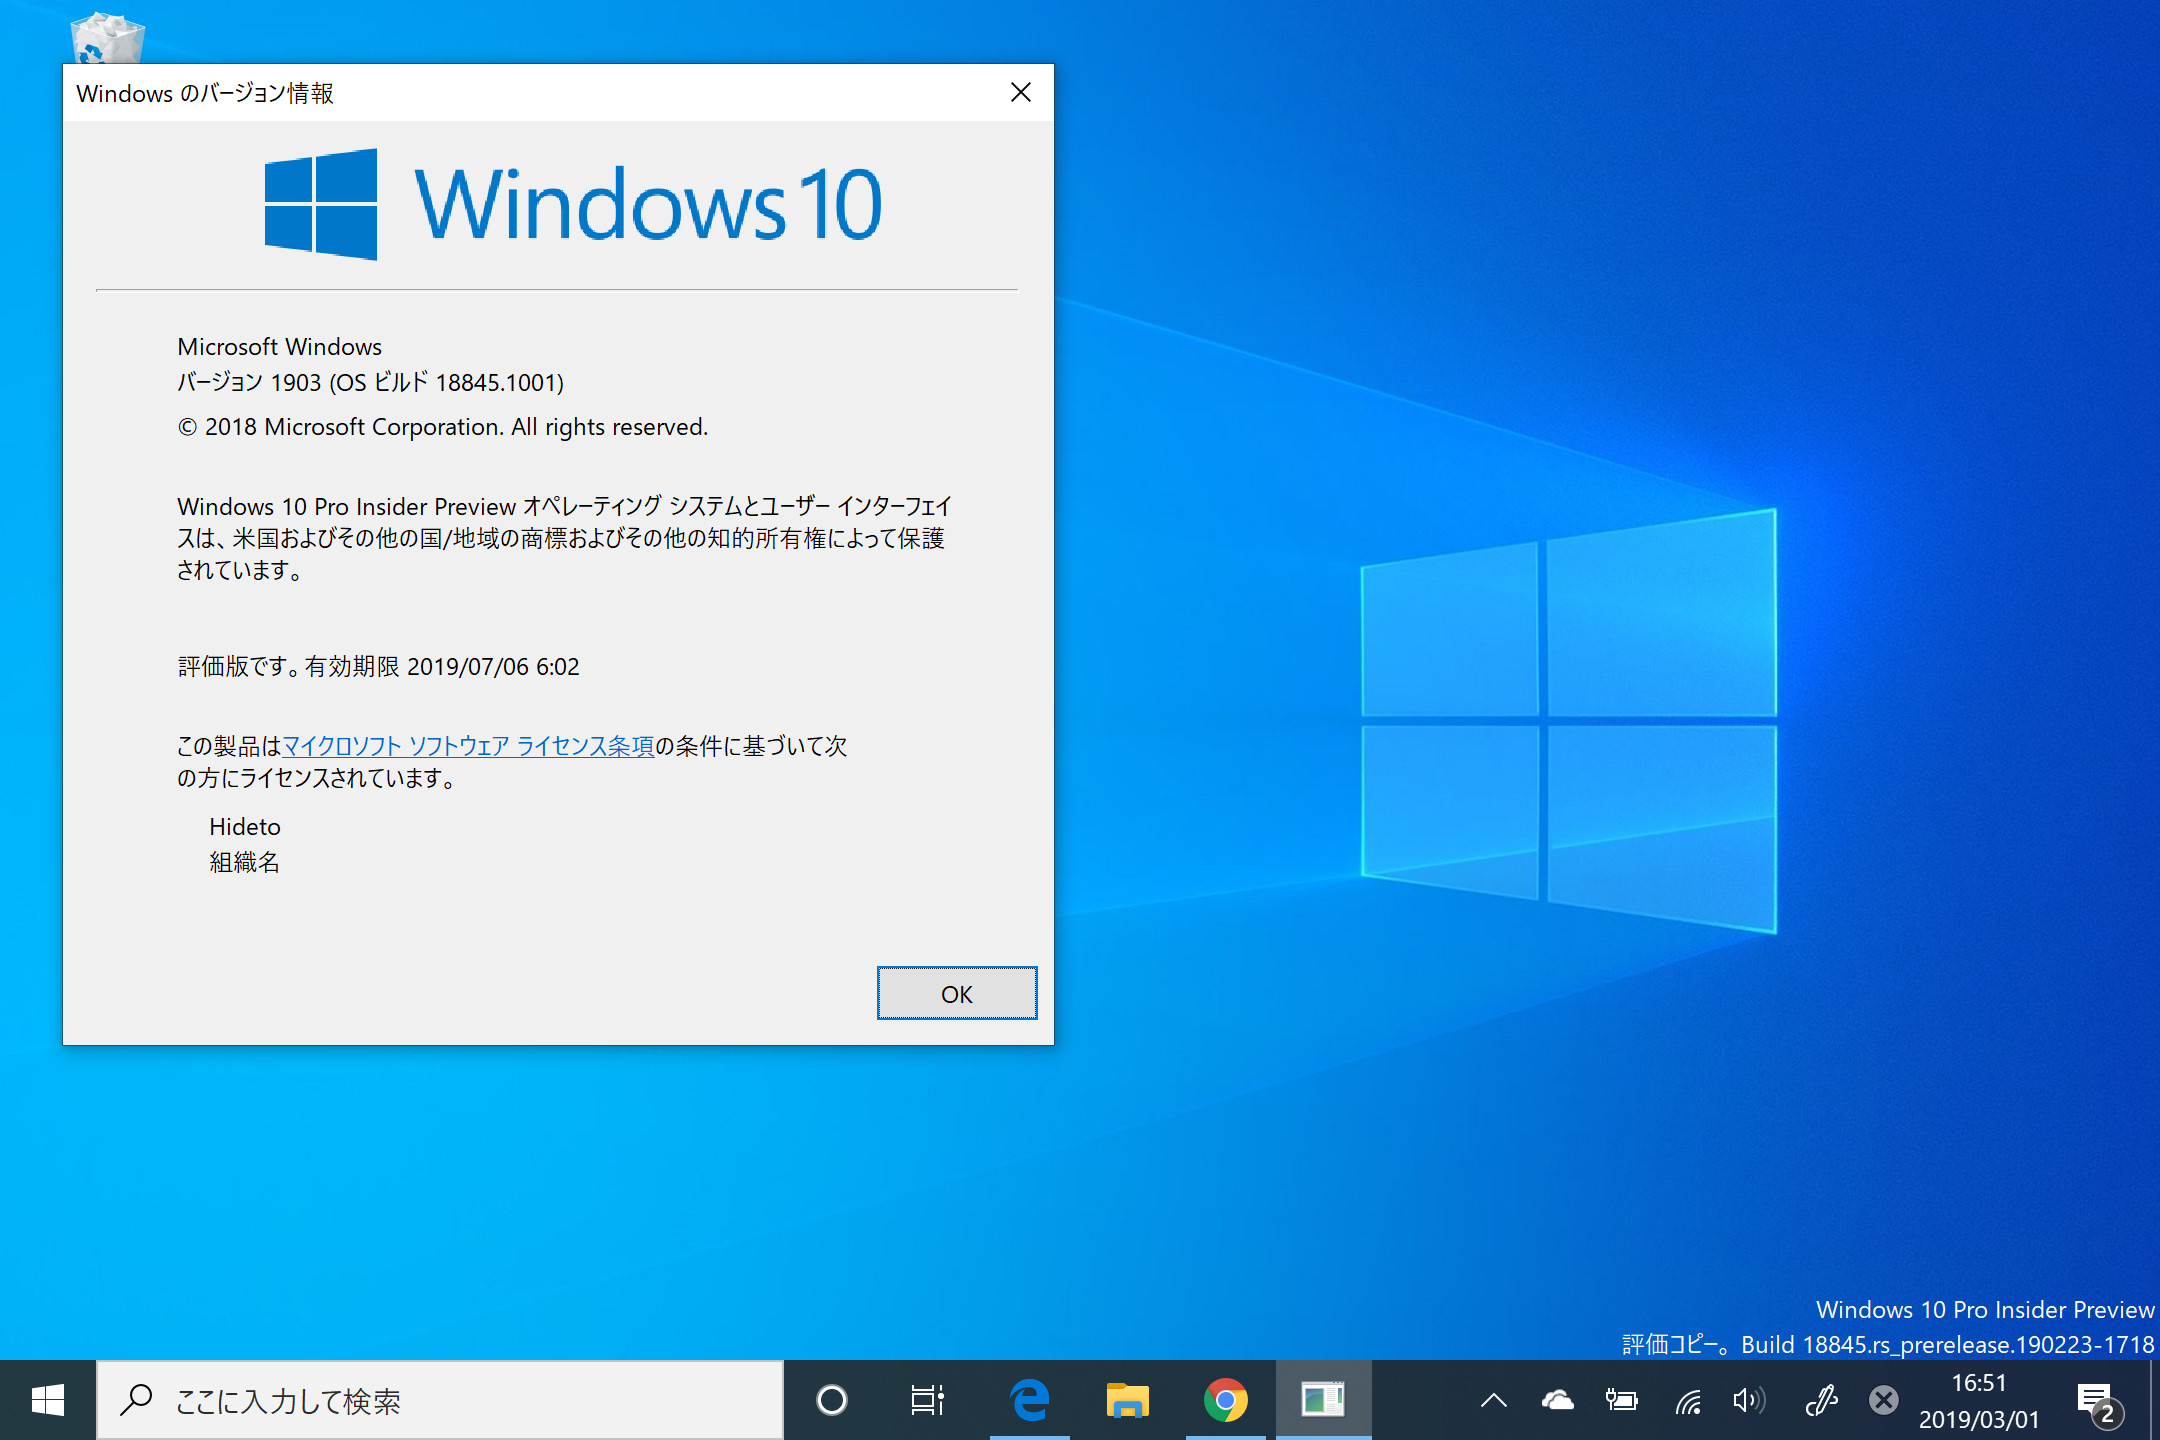Open Wi-Fi settings from the tray
Image resolution: width=2160 pixels, height=1440 pixels.
tap(1688, 1400)
